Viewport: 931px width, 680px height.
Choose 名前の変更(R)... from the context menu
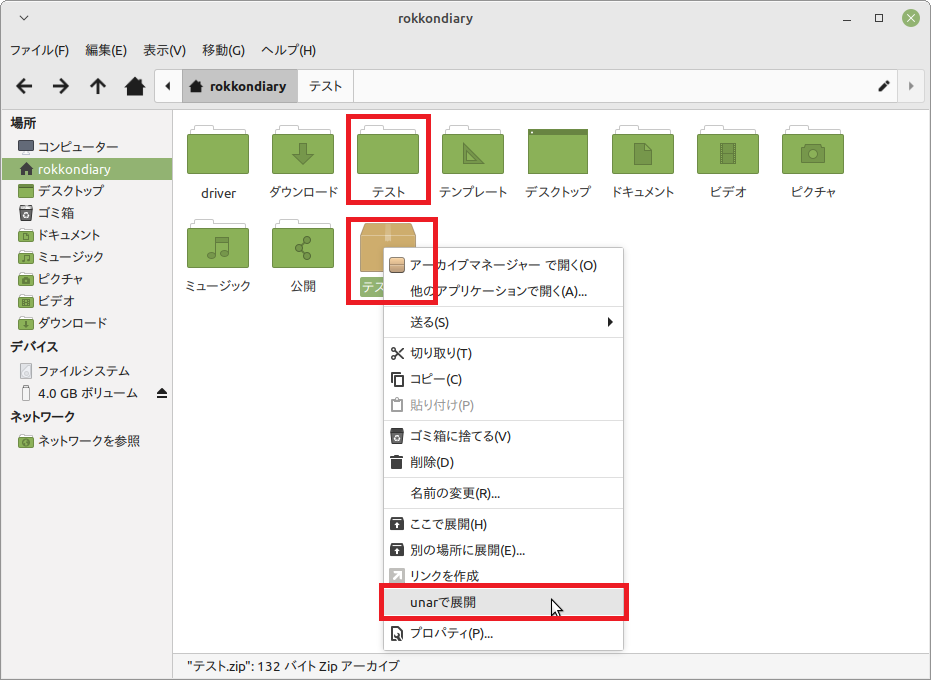coord(504,494)
